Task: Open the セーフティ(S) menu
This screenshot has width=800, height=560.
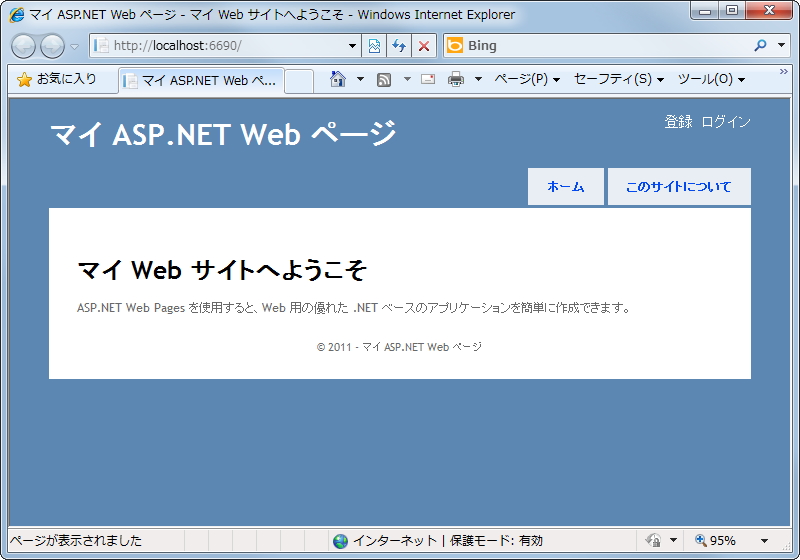Action: tap(619, 79)
